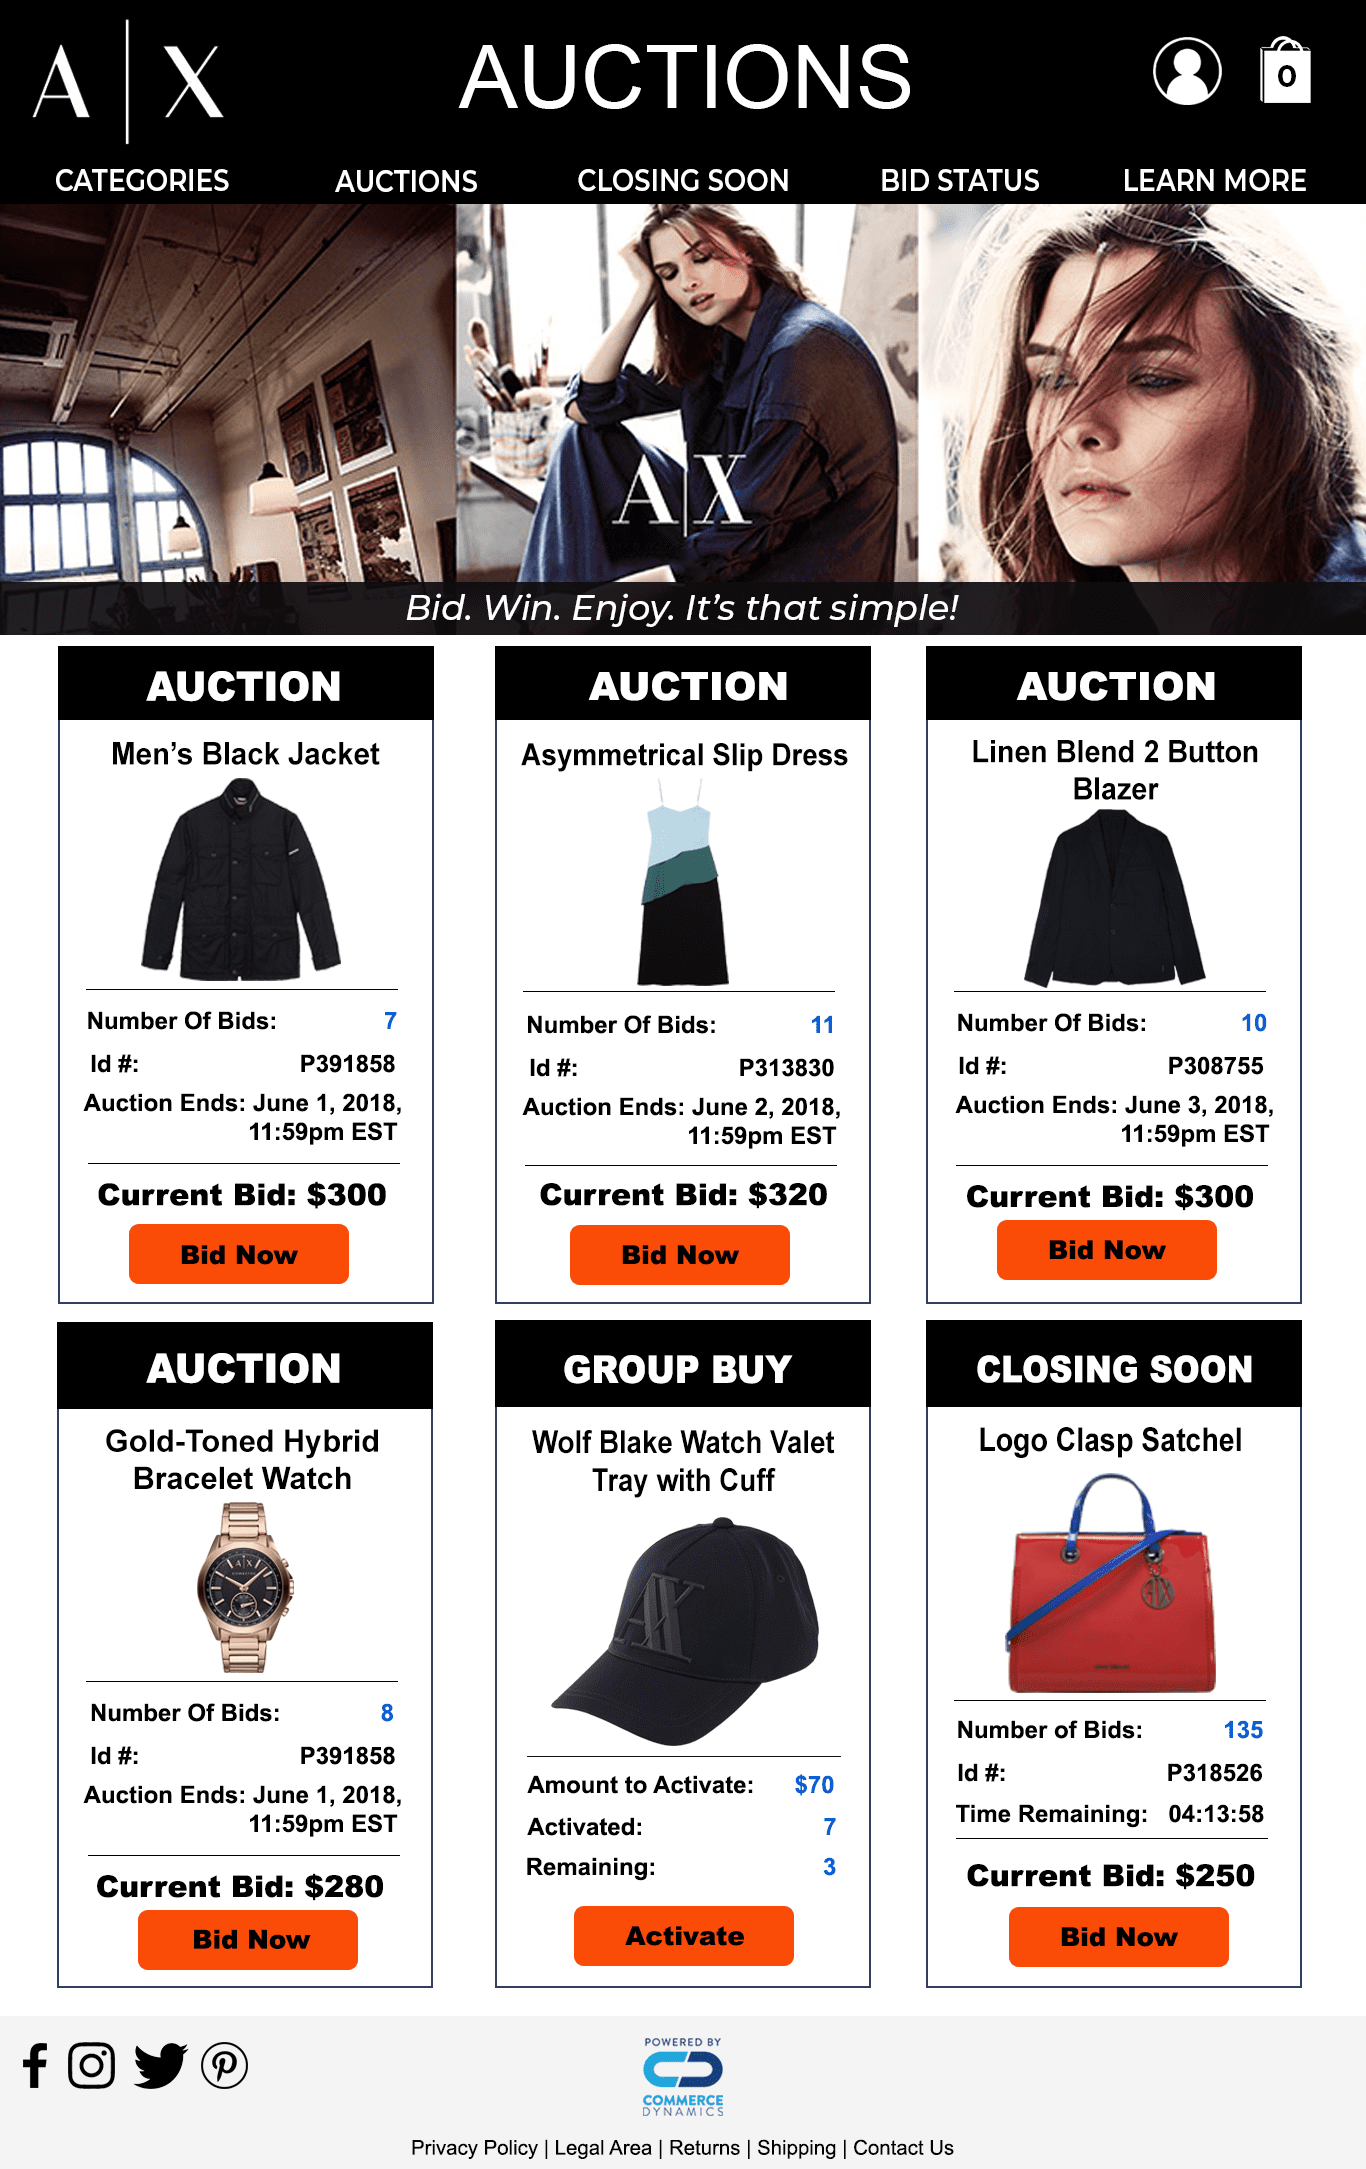
Task: Open the Contact Us footer link
Action: coord(903,2148)
